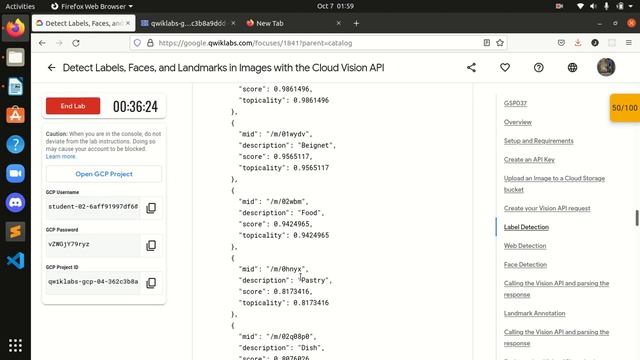This screenshot has width=640, height=360.
Task: Click the End Lab button
Action: [73, 106]
